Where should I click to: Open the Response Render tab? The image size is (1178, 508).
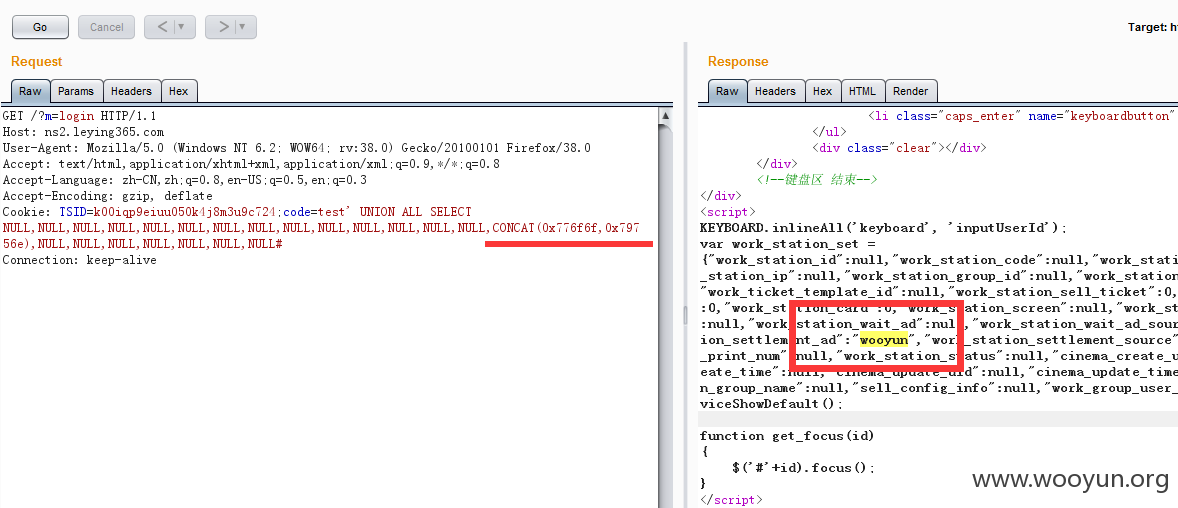click(911, 91)
